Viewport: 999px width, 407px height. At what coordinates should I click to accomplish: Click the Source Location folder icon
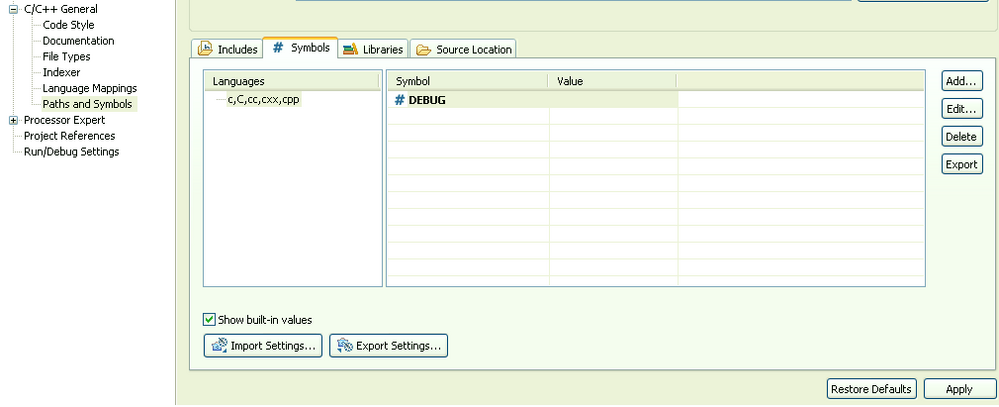[424, 50]
